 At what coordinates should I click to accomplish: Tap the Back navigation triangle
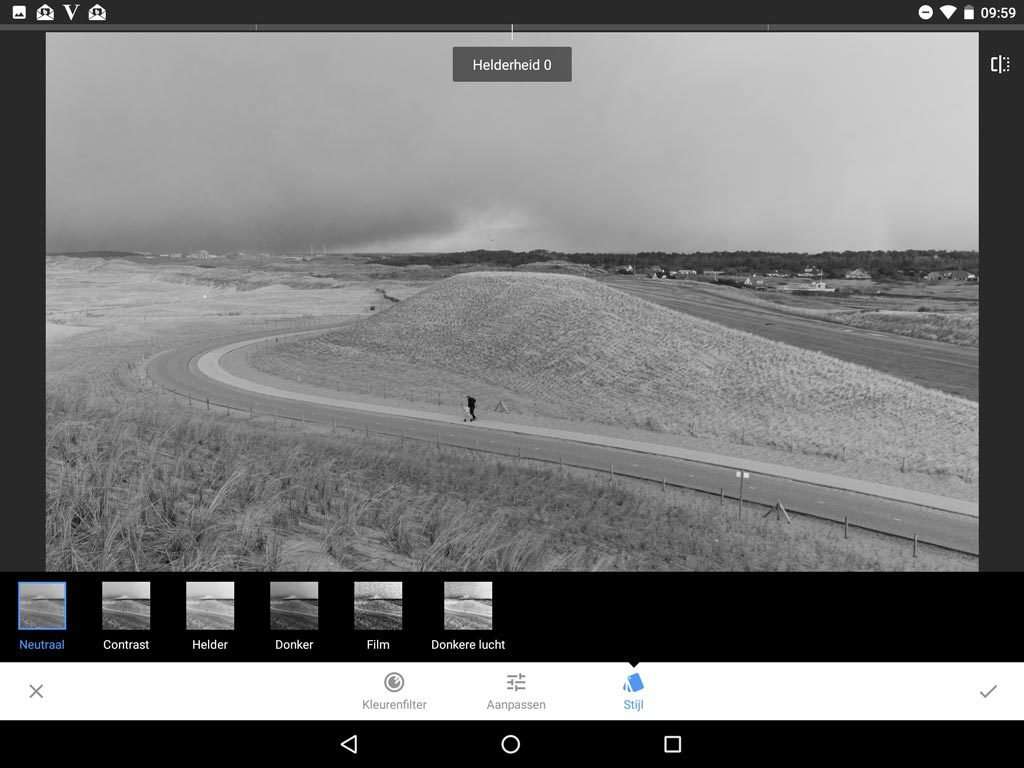pos(349,744)
